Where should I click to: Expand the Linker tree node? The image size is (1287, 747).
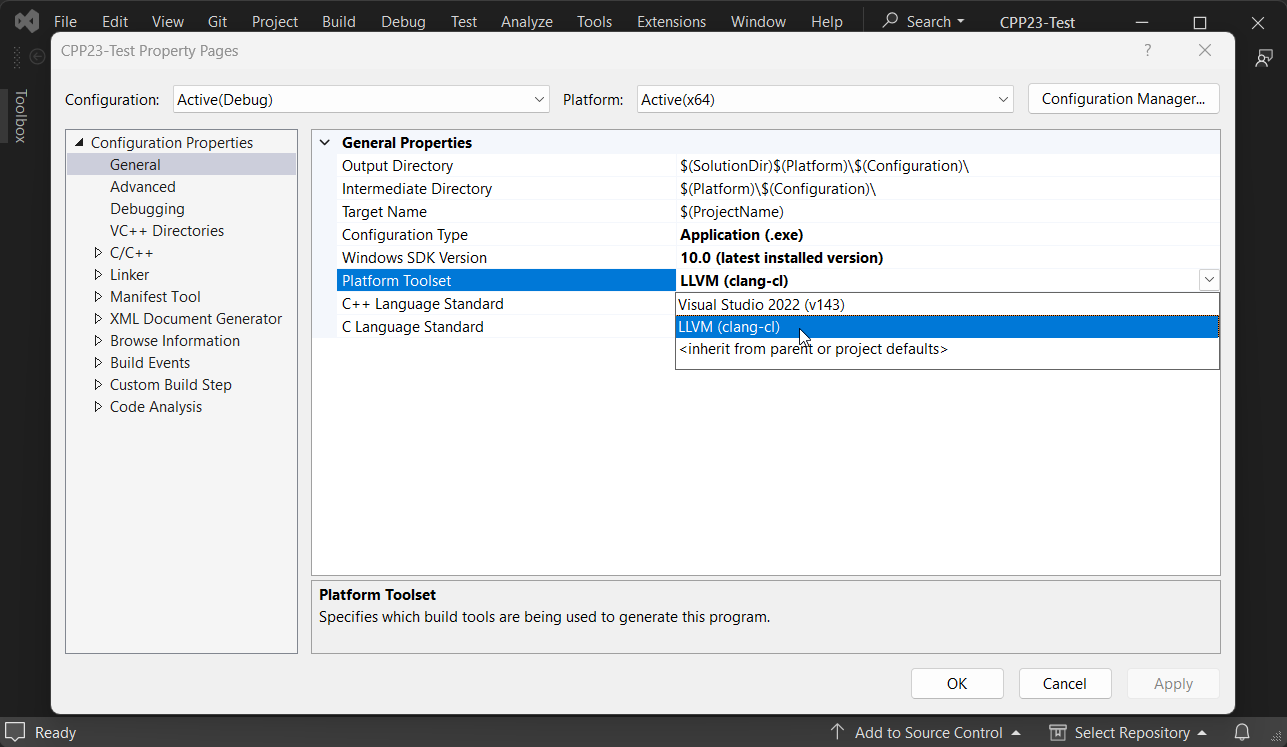(x=98, y=275)
